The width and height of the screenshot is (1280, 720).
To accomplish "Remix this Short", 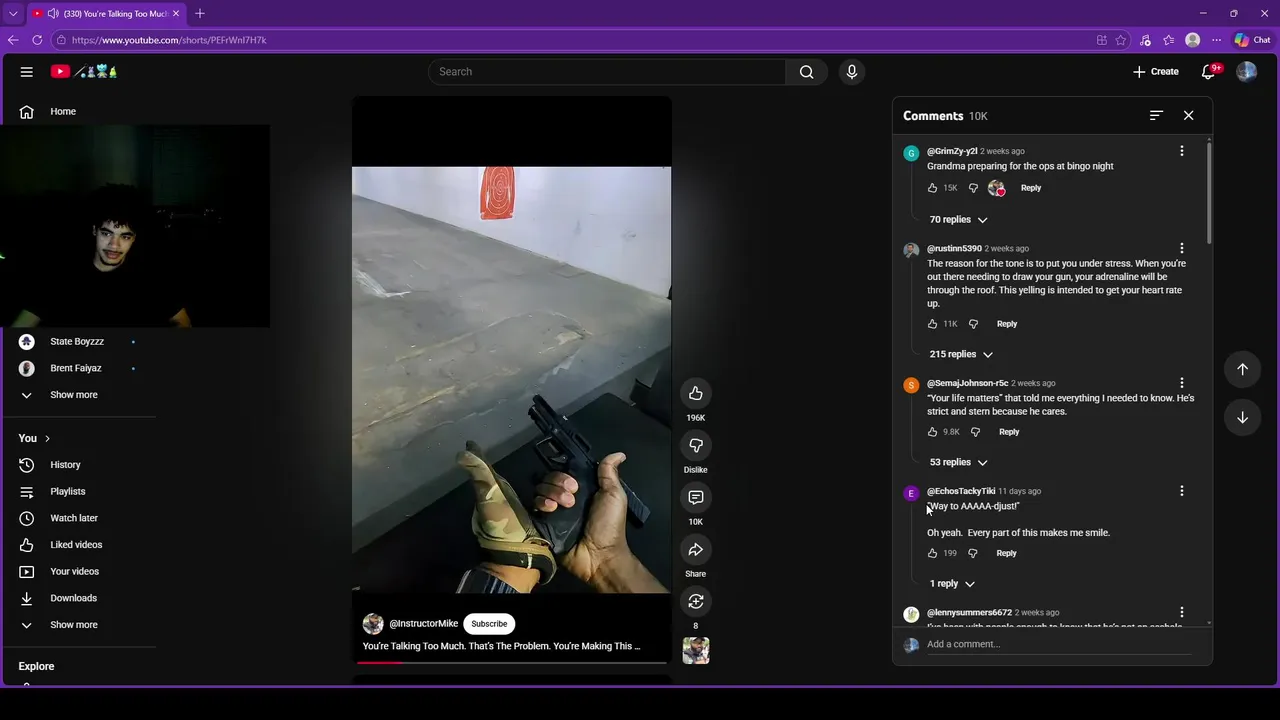I will tap(696, 602).
